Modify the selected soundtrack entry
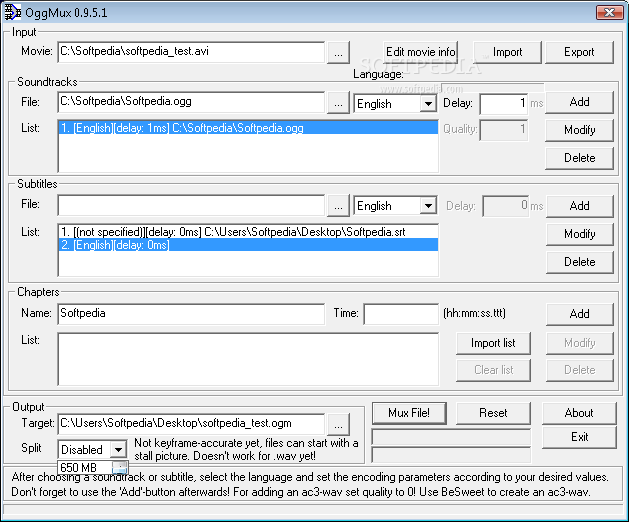 (x=579, y=130)
